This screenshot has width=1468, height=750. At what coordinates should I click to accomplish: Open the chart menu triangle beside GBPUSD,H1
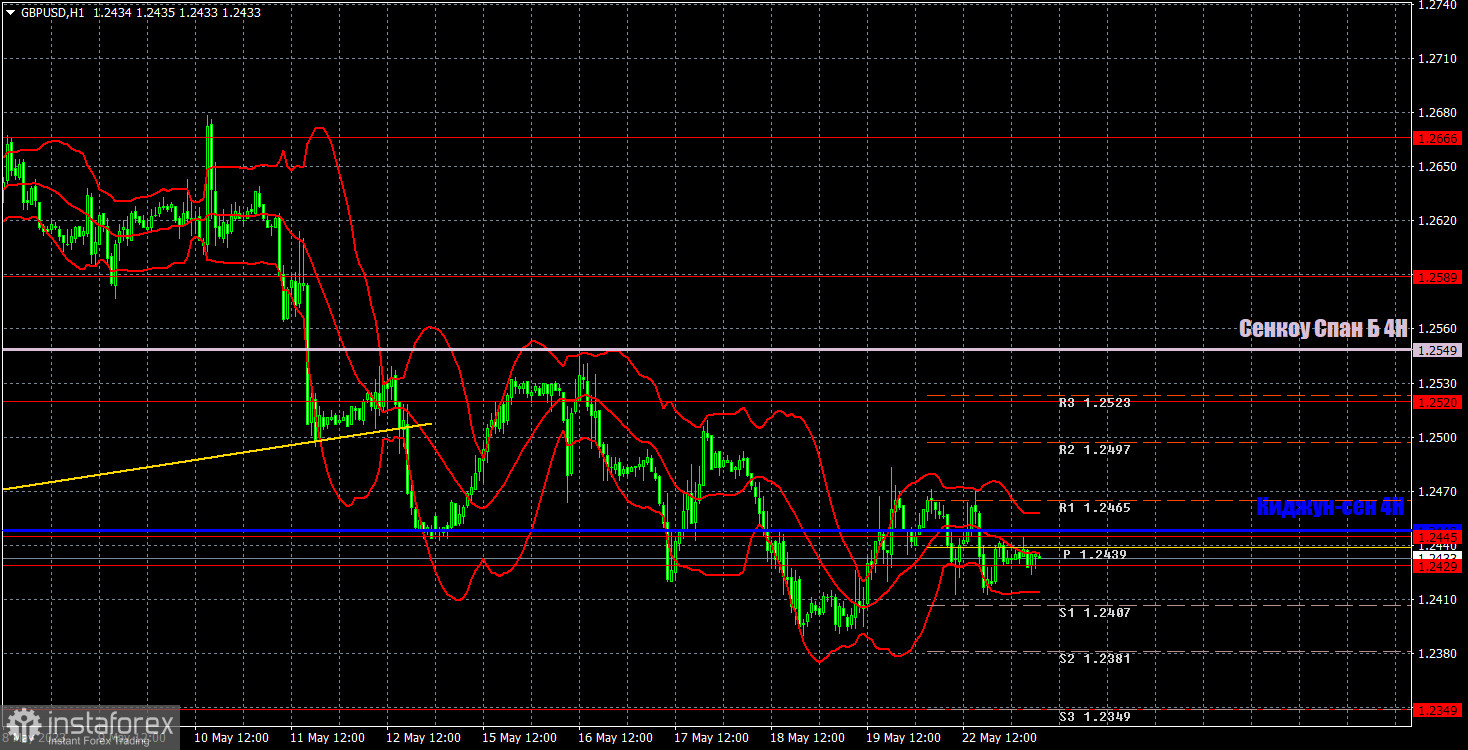[10, 11]
